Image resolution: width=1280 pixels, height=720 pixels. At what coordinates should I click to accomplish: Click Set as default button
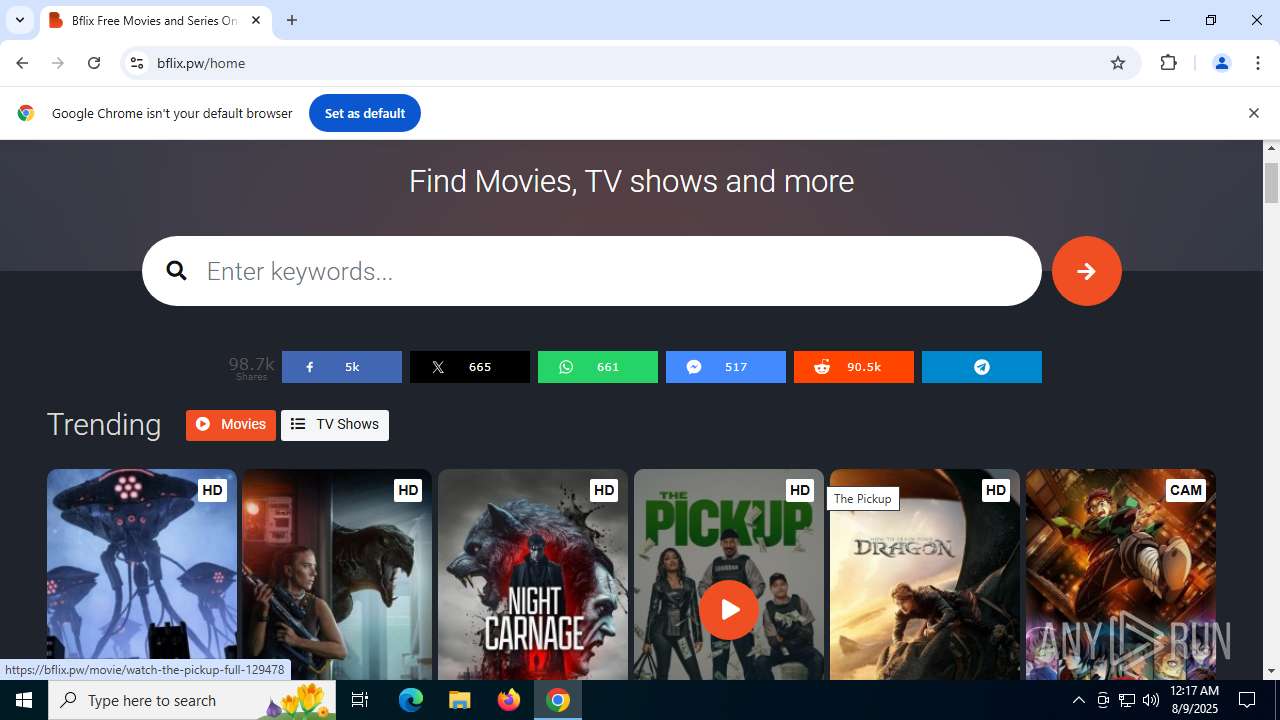pos(365,113)
